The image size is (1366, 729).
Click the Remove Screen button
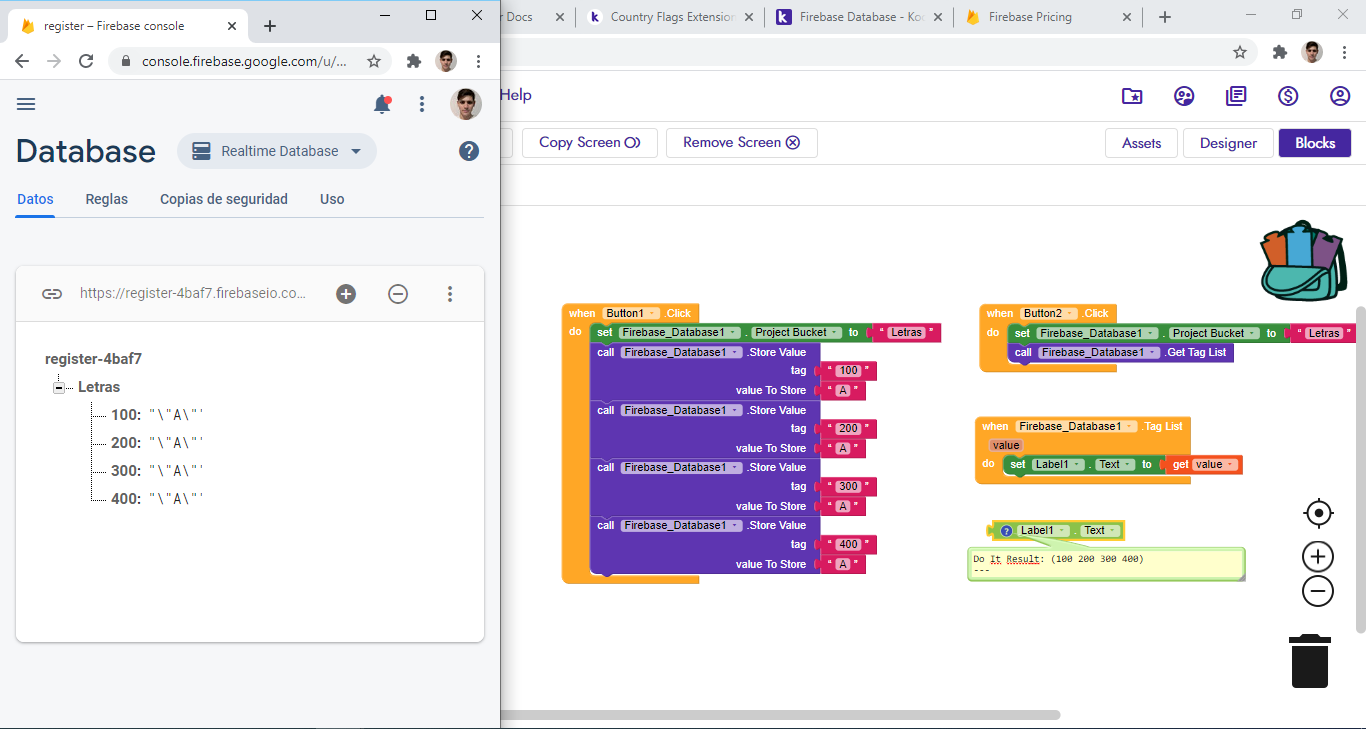tap(741, 143)
